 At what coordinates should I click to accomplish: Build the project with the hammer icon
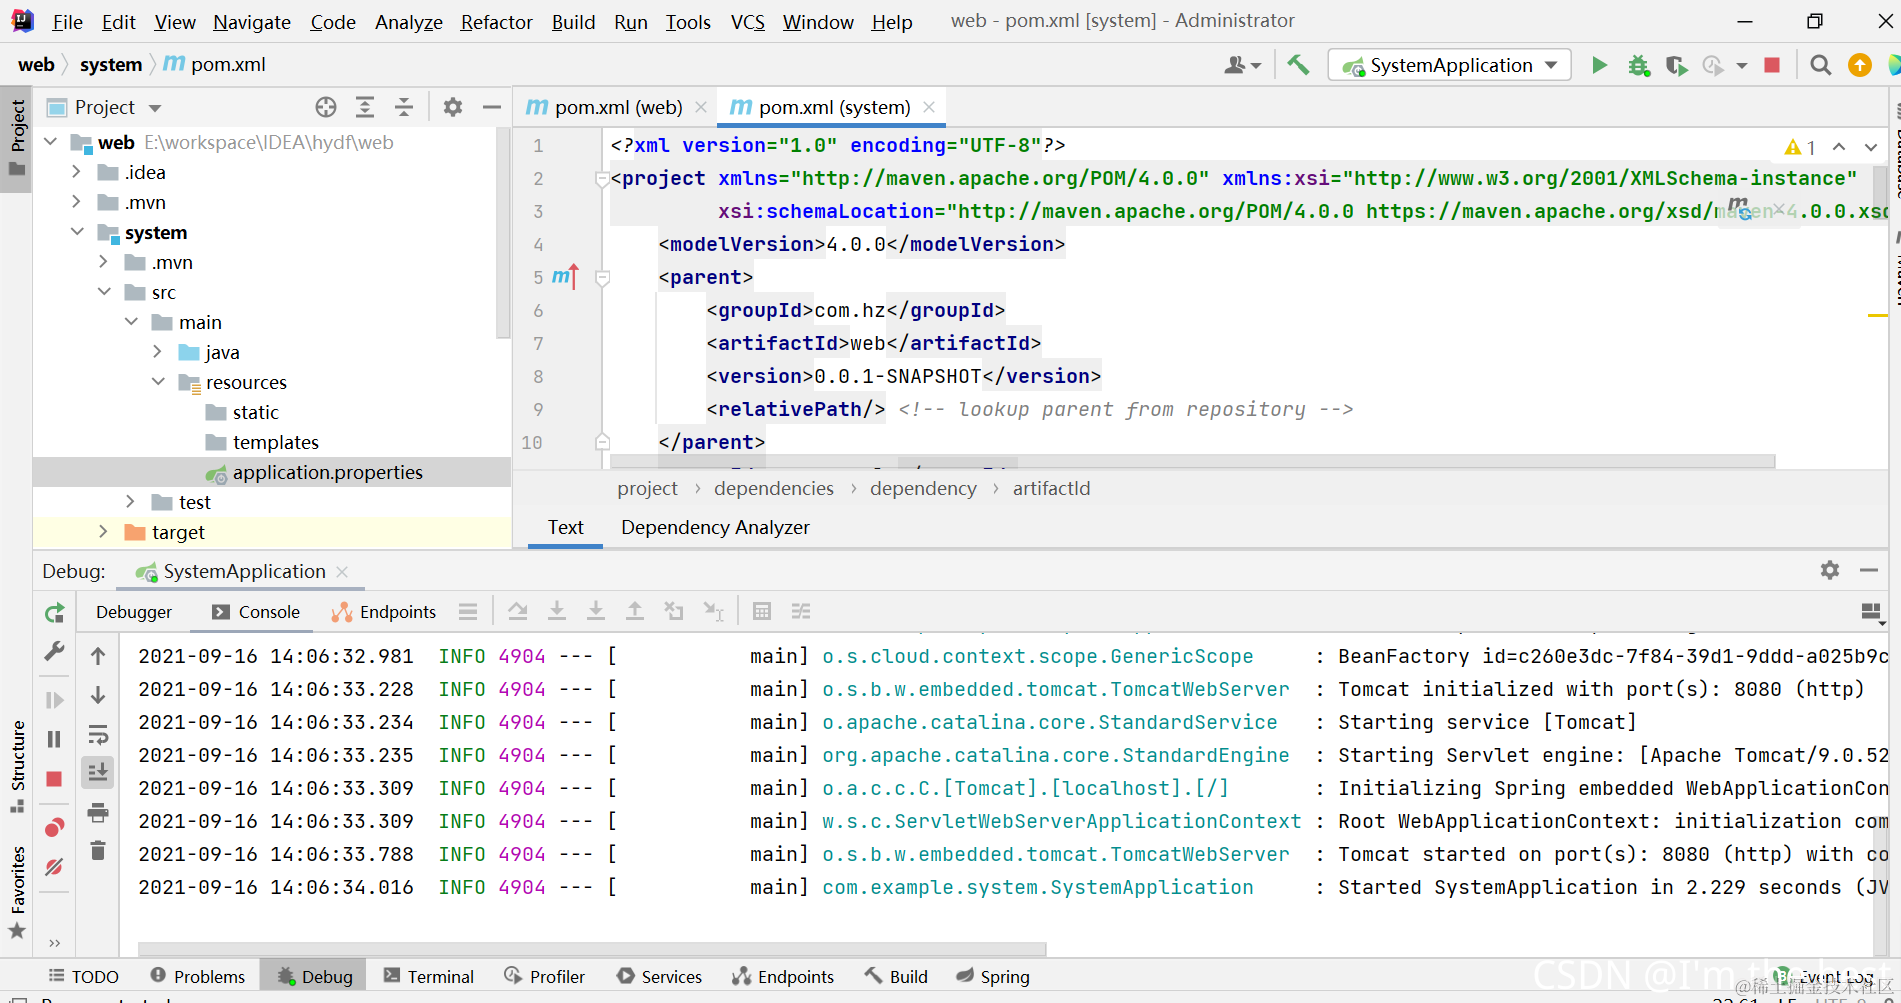click(1298, 65)
